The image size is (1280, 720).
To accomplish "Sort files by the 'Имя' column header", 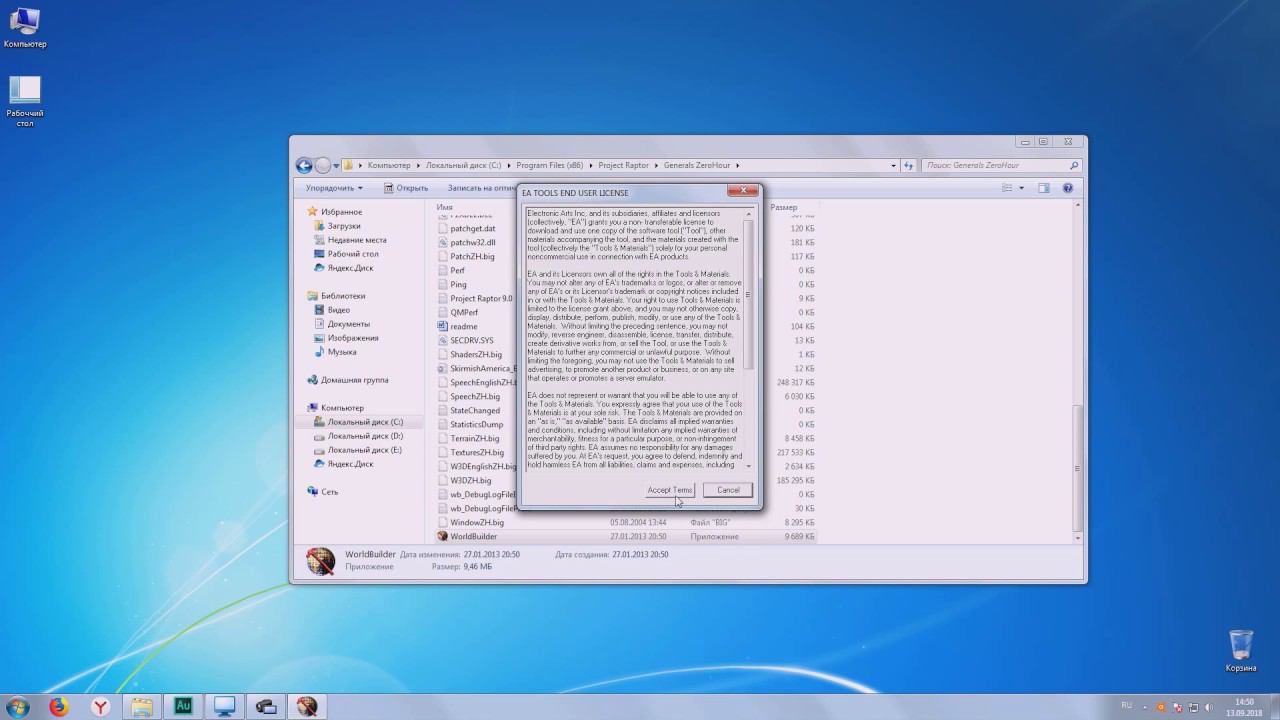I will point(445,207).
